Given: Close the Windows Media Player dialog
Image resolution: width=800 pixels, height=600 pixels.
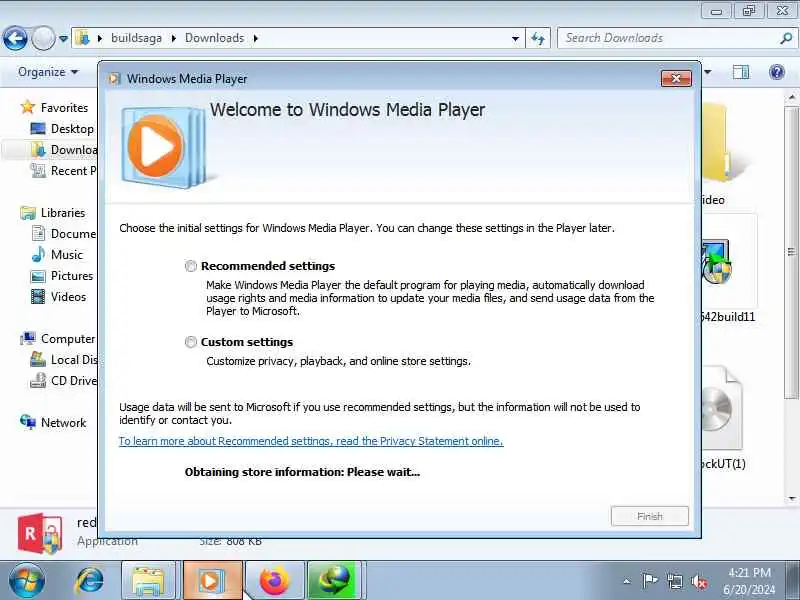Looking at the screenshot, I should pos(676,78).
